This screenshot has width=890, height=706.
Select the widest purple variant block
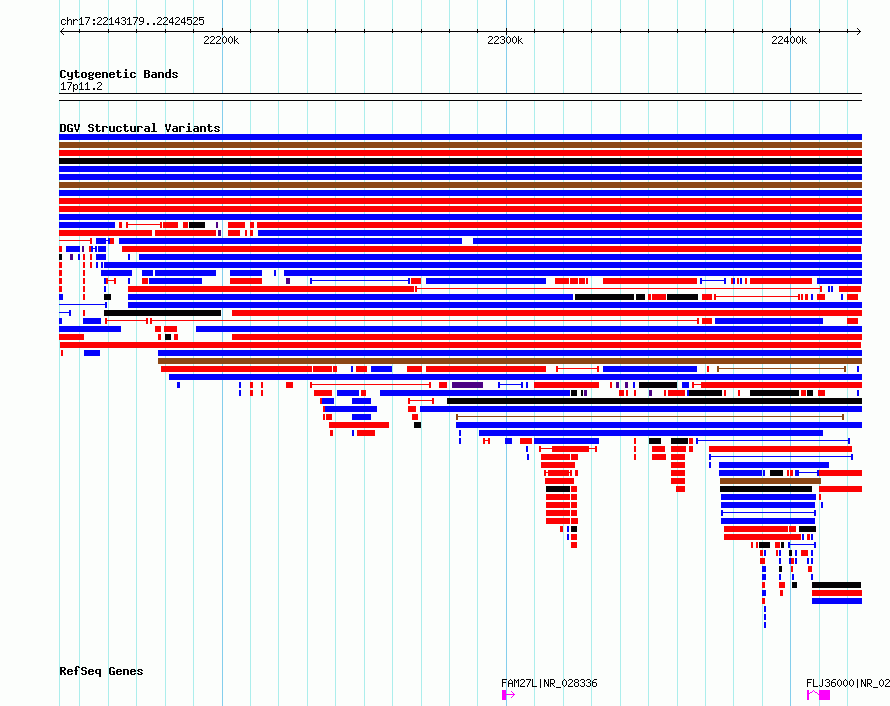tap(467, 385)
